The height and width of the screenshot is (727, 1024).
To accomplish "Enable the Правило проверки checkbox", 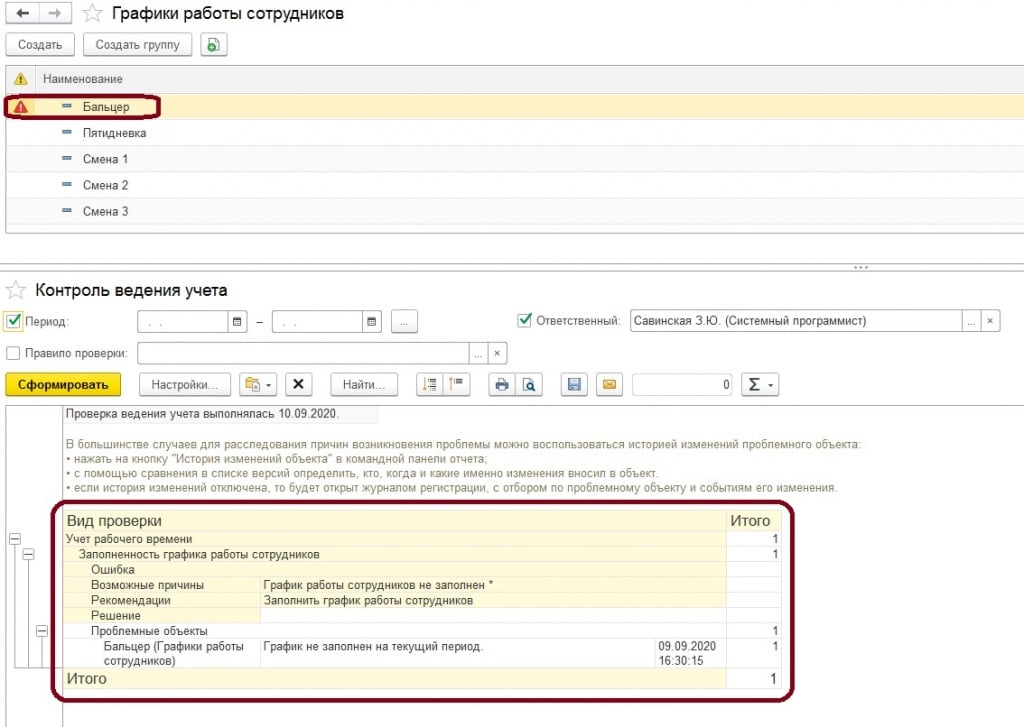I will 14,352.
